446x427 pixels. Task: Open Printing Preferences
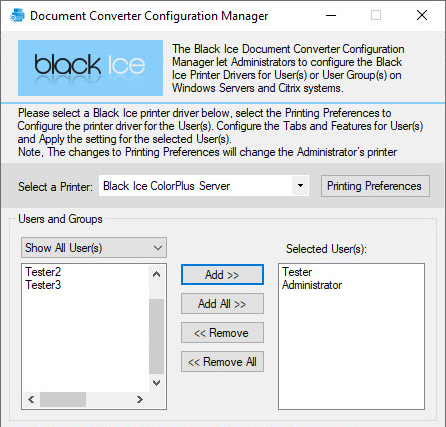[x=375, y=186]
